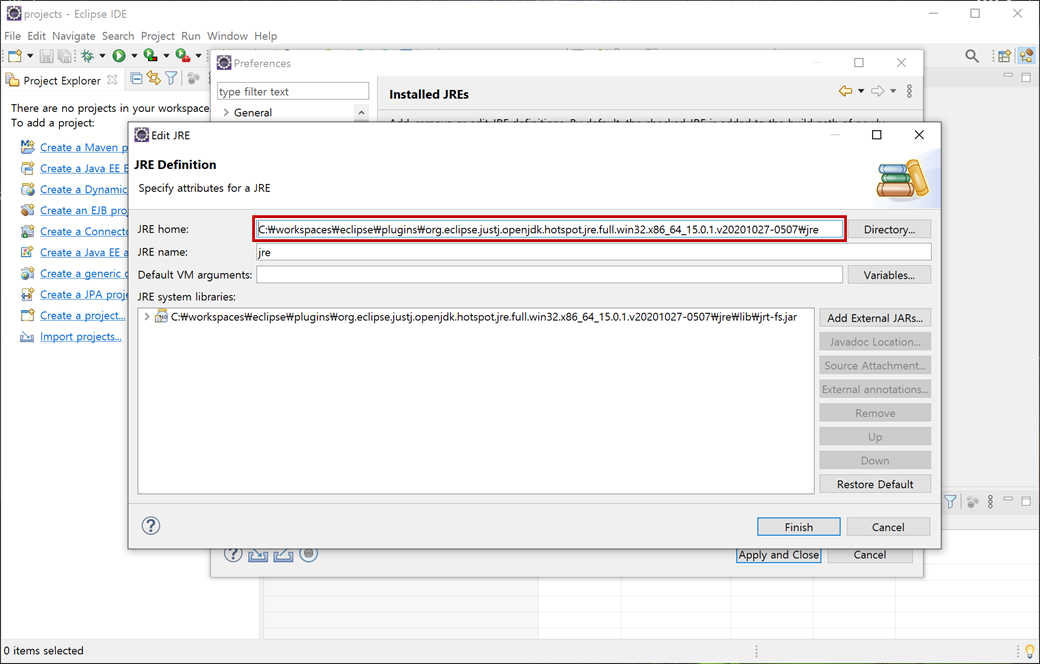The height and width of the screenshot is (664, 1040).
Task: Click in the JRE home field
Action: 549,229
